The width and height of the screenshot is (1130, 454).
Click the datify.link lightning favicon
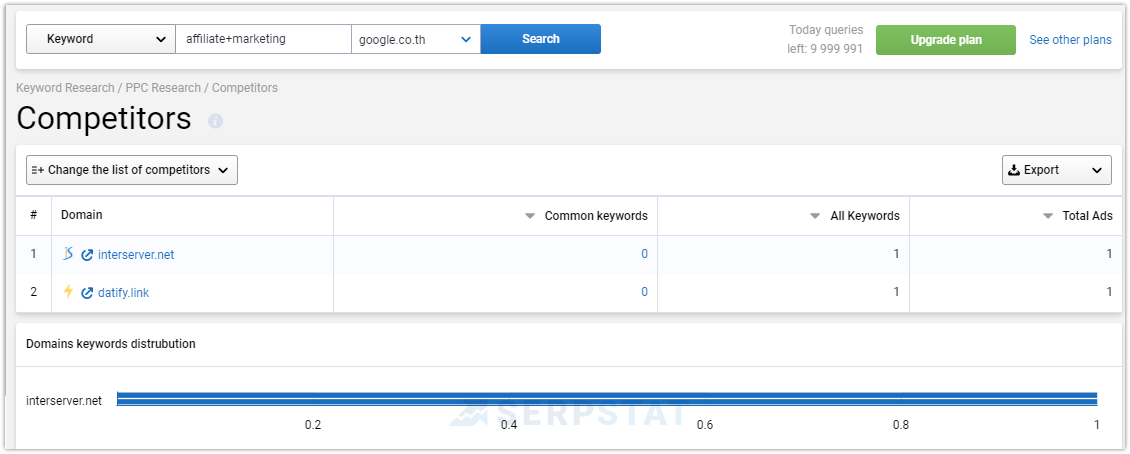pyautogui.click(x=68, y=292)
